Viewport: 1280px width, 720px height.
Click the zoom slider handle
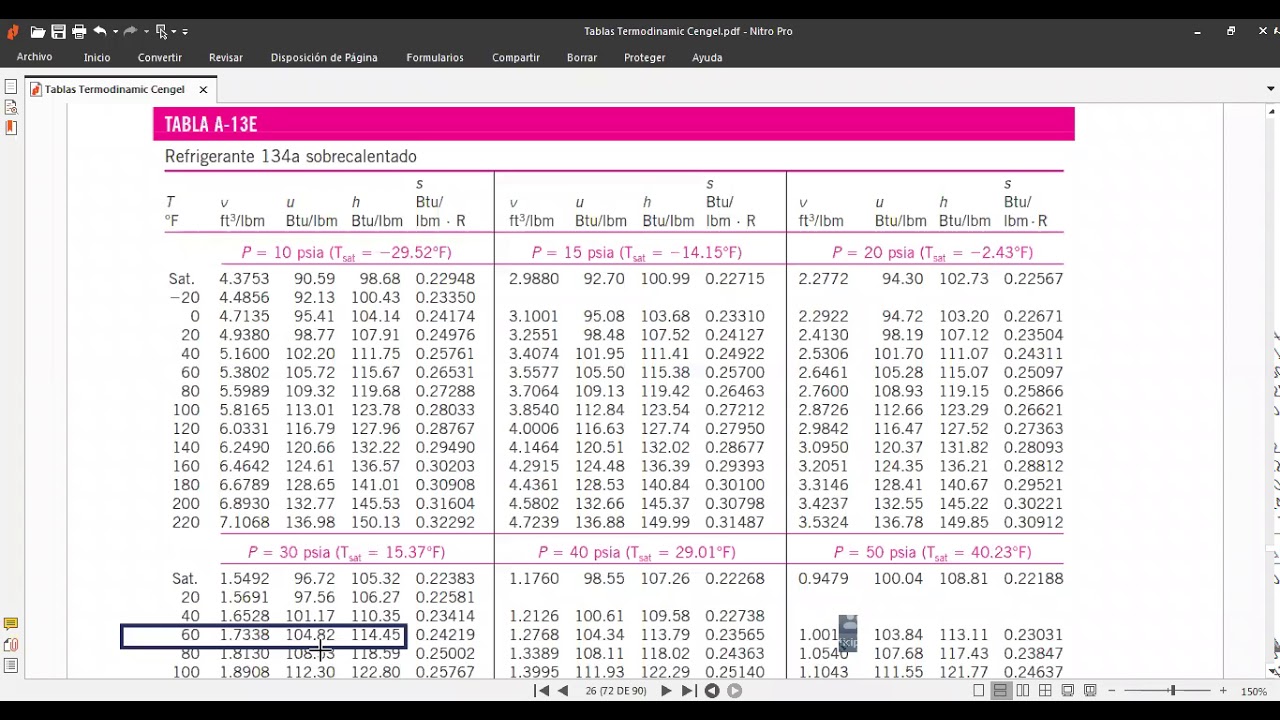1173,690
